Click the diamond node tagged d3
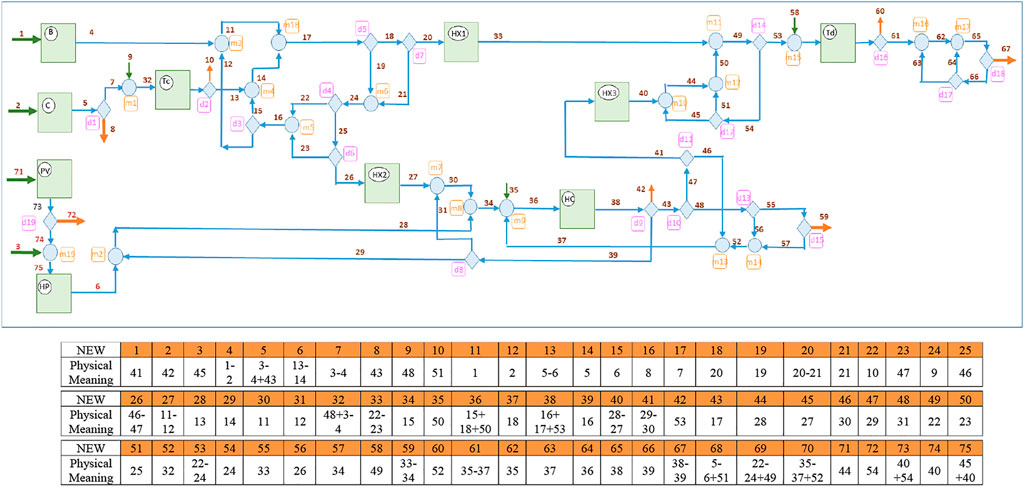1024x487 pixels. (252, 125)
